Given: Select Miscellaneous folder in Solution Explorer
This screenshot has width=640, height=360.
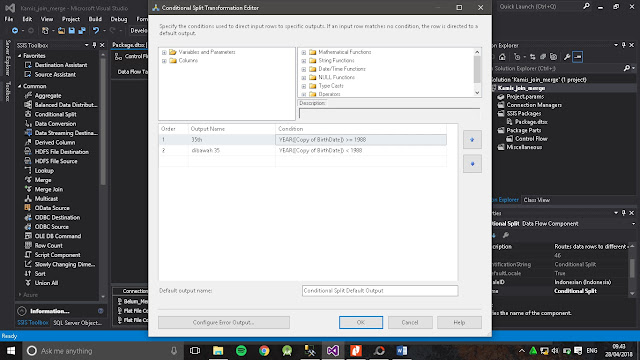Looking at the screenshot, I should coord(524,147).
